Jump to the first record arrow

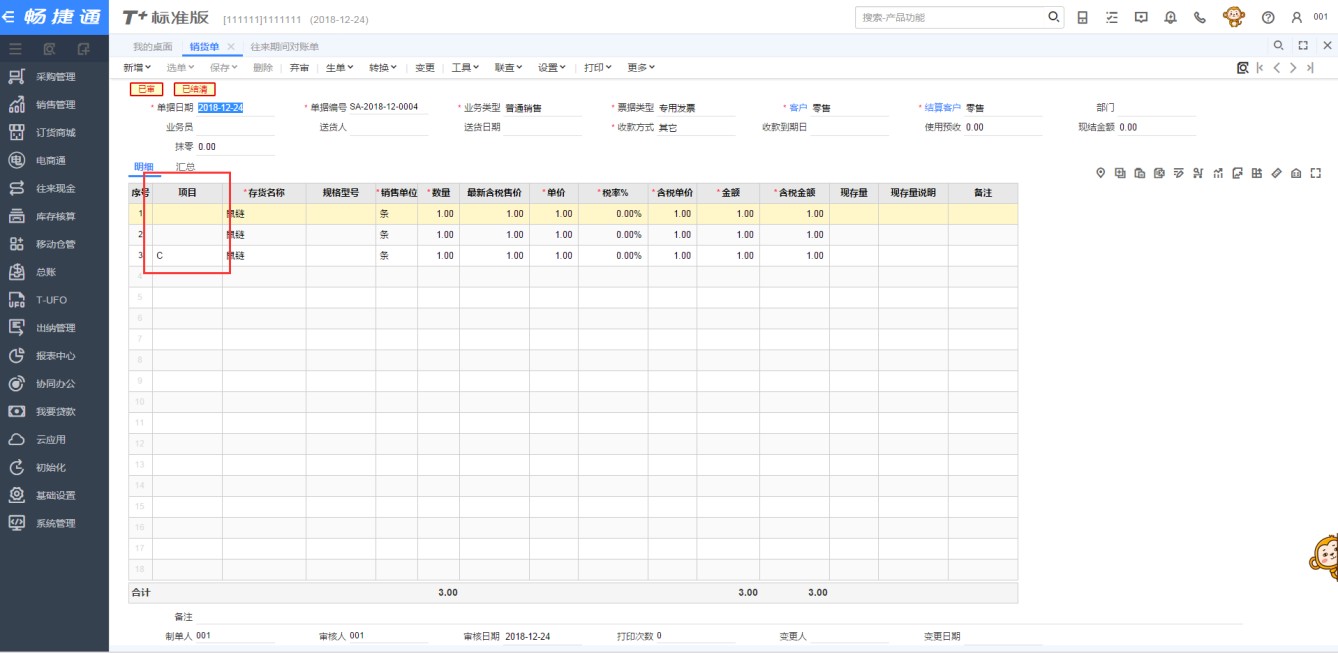(x=1260, y=68)
